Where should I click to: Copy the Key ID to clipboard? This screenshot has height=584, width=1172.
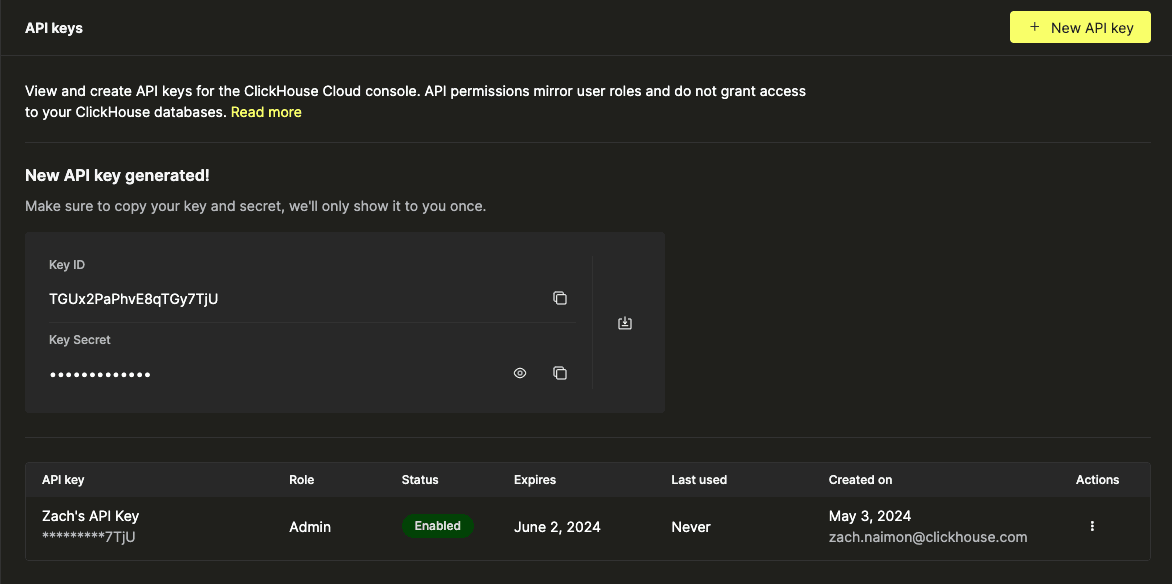click(x=560, y=298)
